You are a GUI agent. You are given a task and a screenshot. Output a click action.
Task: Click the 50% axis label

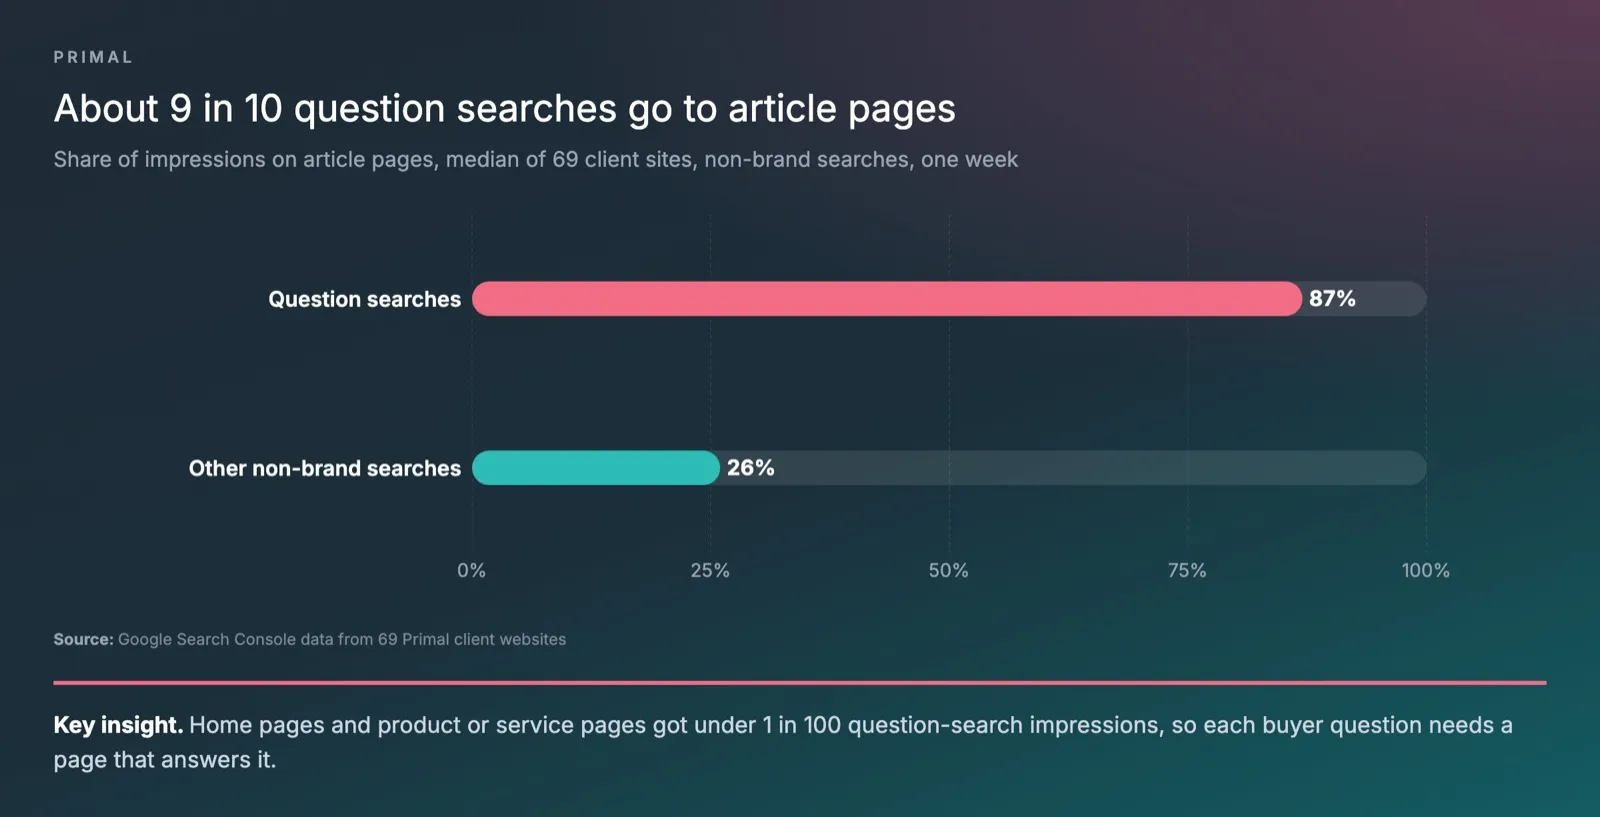949,570
